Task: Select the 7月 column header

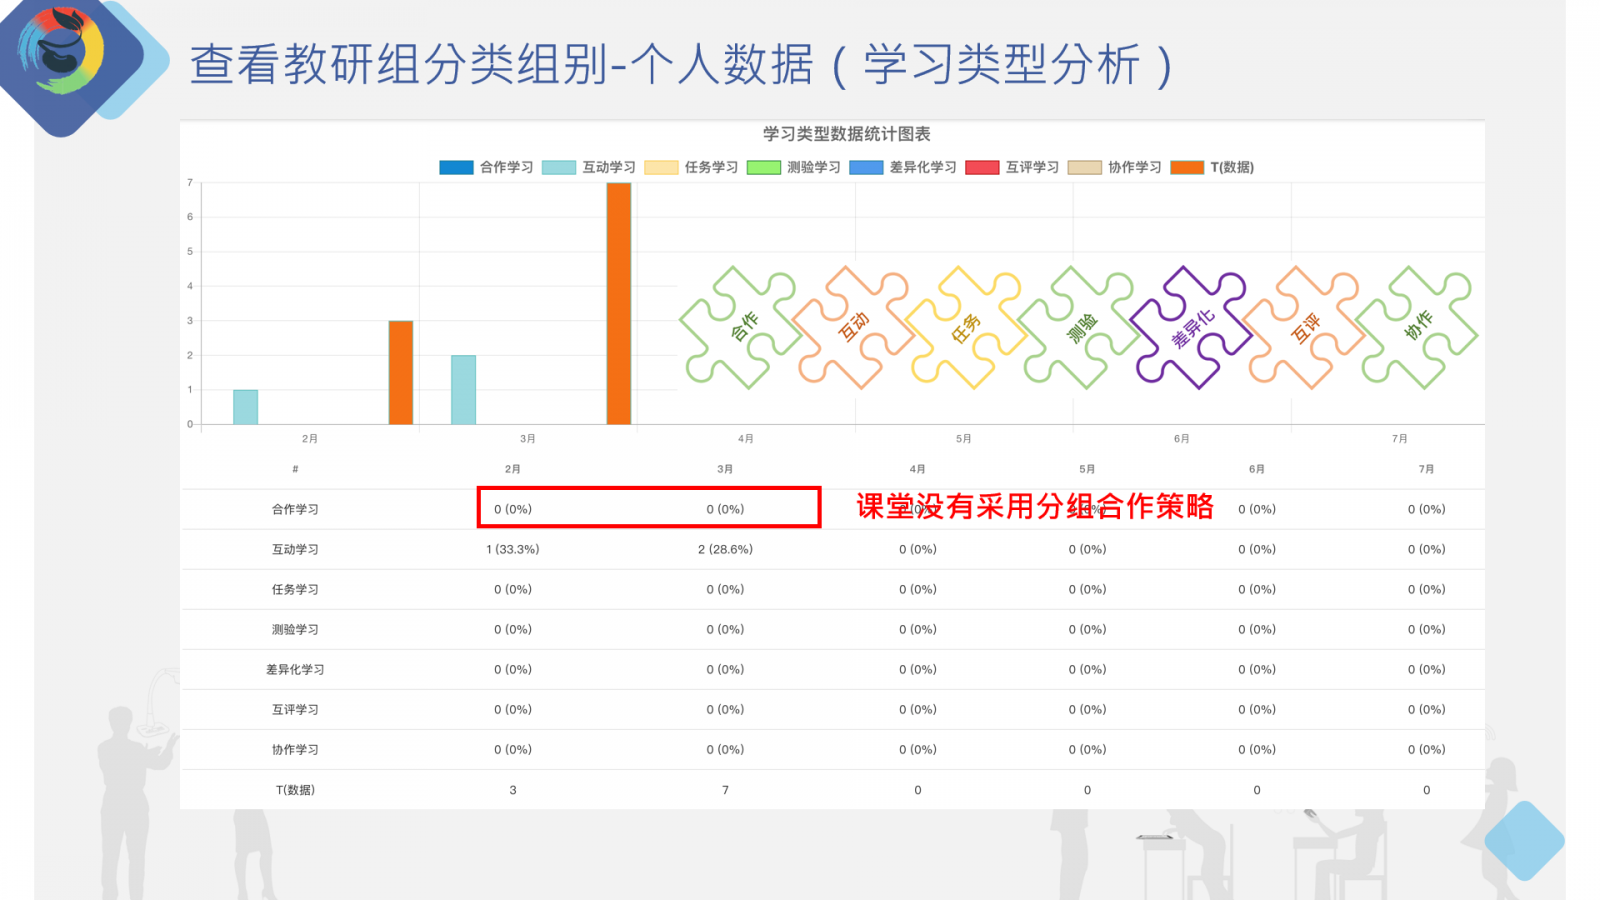Action: point(1426,467)
